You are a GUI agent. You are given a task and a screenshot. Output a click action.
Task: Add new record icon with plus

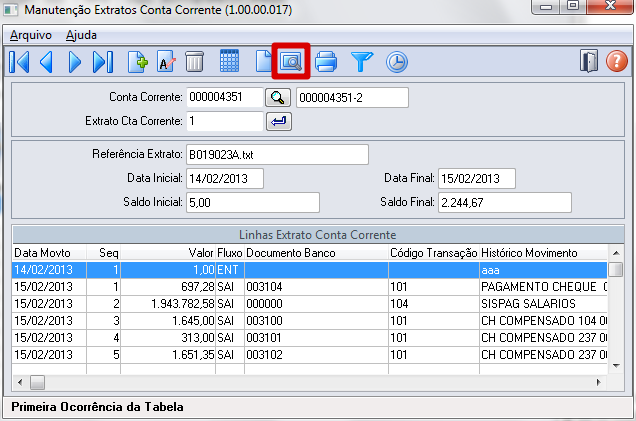[x=138, y=62]
